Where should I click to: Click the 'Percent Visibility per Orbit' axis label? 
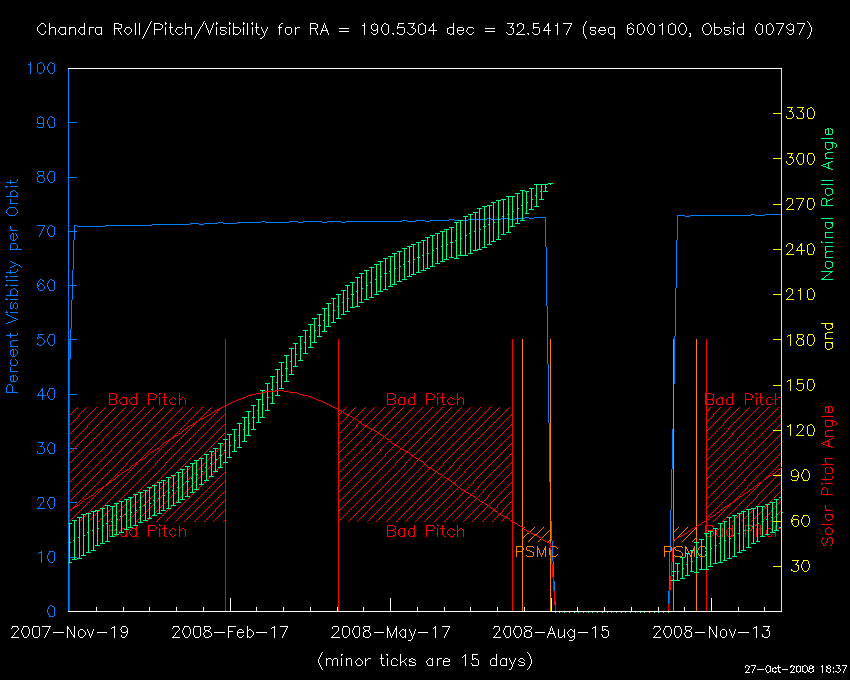tap(14, 286)
